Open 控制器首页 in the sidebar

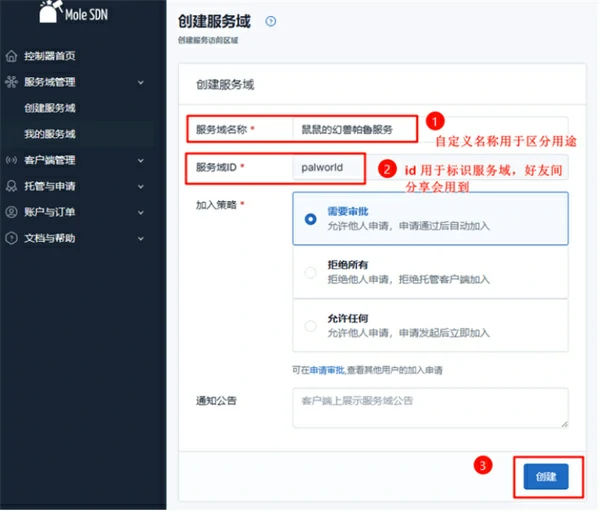pos(50,56)
